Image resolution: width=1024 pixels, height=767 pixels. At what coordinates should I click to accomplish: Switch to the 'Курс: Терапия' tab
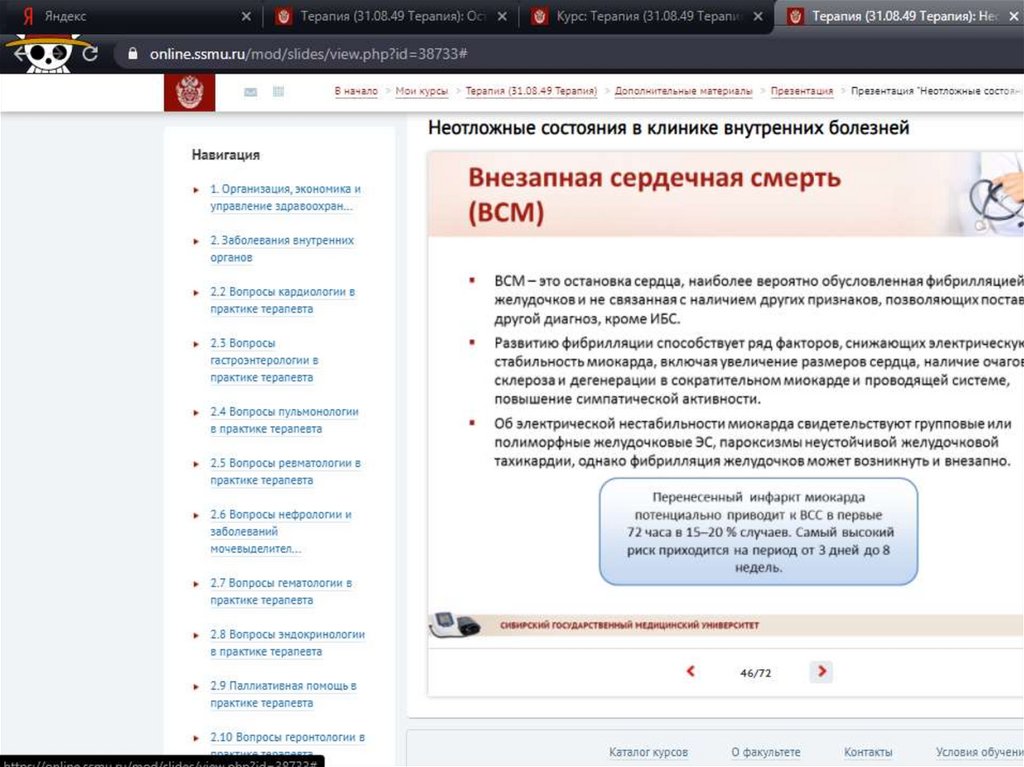647,16
